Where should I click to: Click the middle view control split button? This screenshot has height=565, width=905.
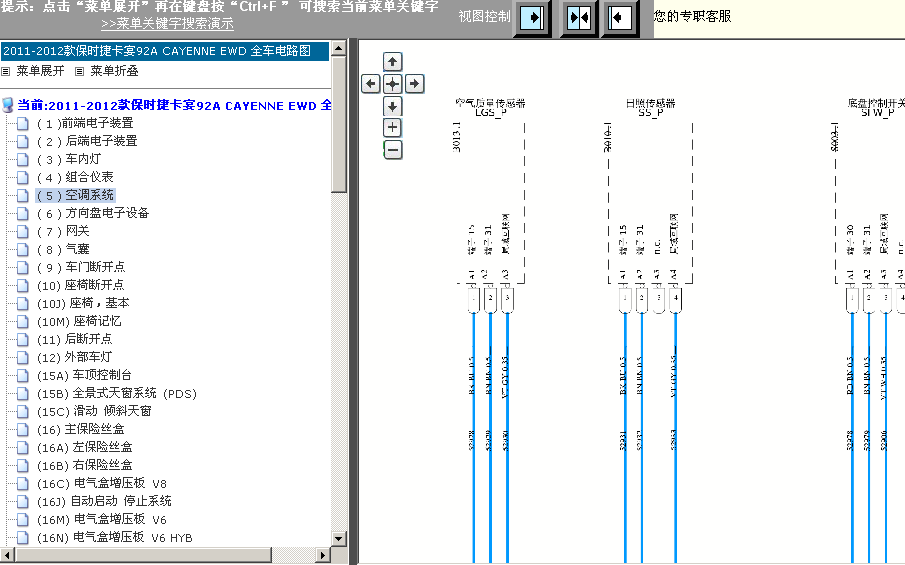pyautogui.click(x=579, y=18)
